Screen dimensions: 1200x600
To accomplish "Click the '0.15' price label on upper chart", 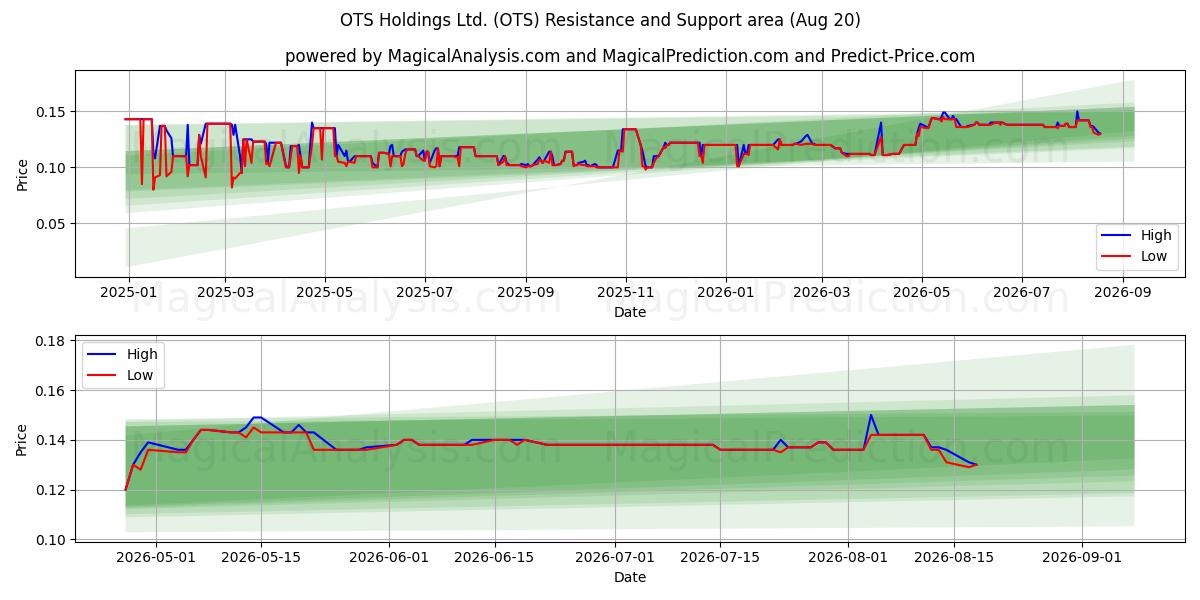I will tap(52, 112).
